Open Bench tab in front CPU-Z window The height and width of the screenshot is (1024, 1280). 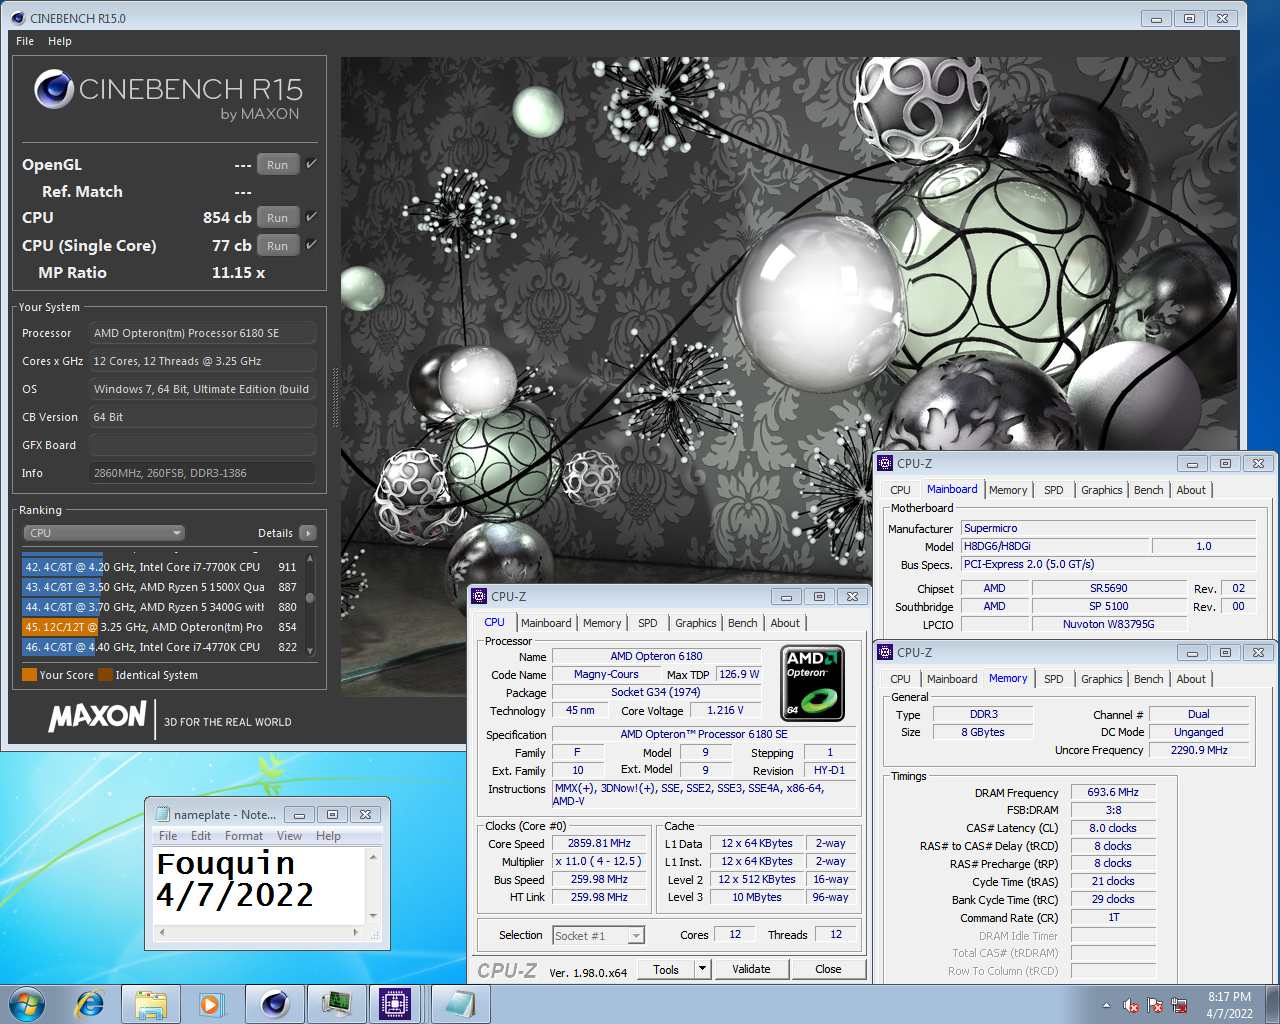[742, 623]
